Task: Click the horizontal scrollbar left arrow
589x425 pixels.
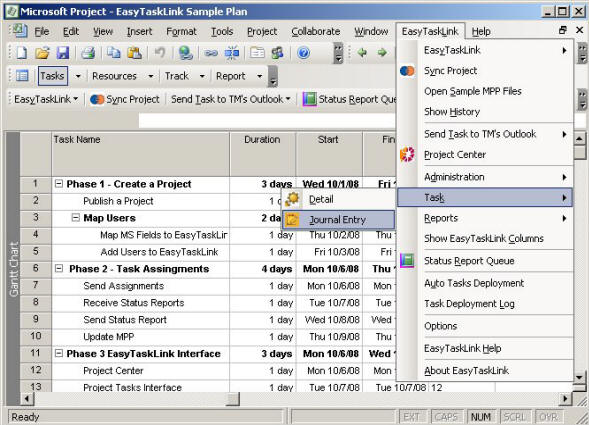Action: tap(27, 398)
